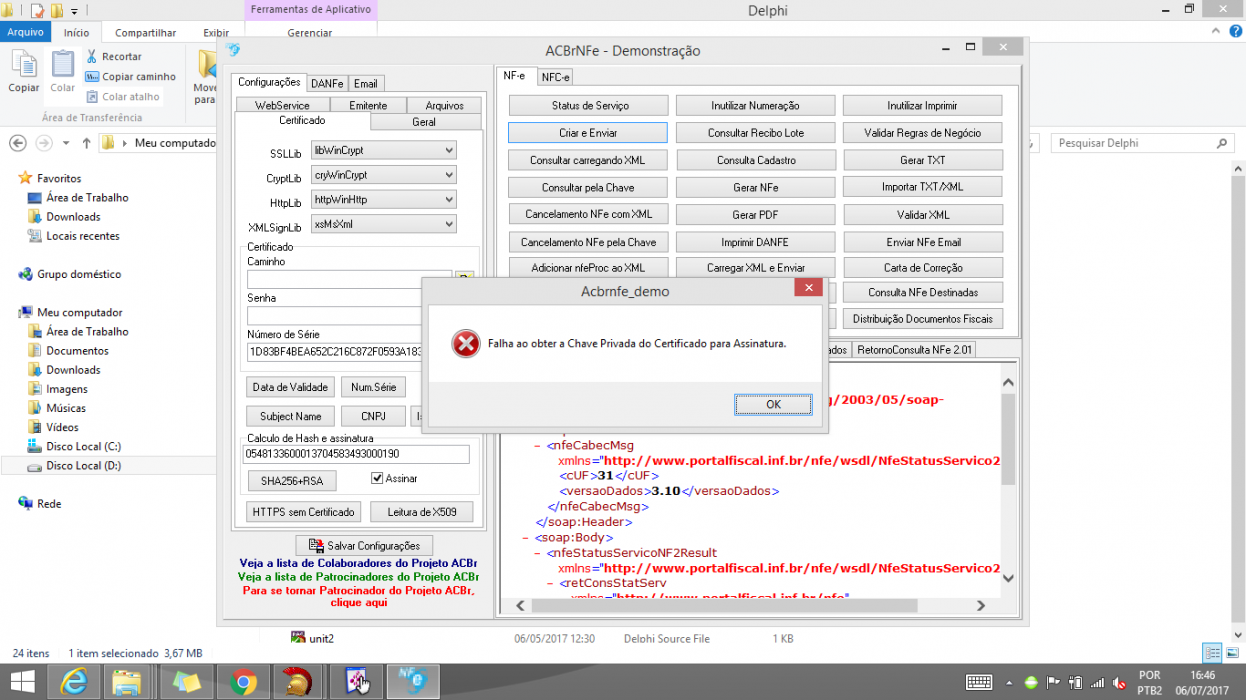Screen dimensions: 1246x700
Task: Launch Google Chrome from the taskbar
Action: click(x=242, y=682)
